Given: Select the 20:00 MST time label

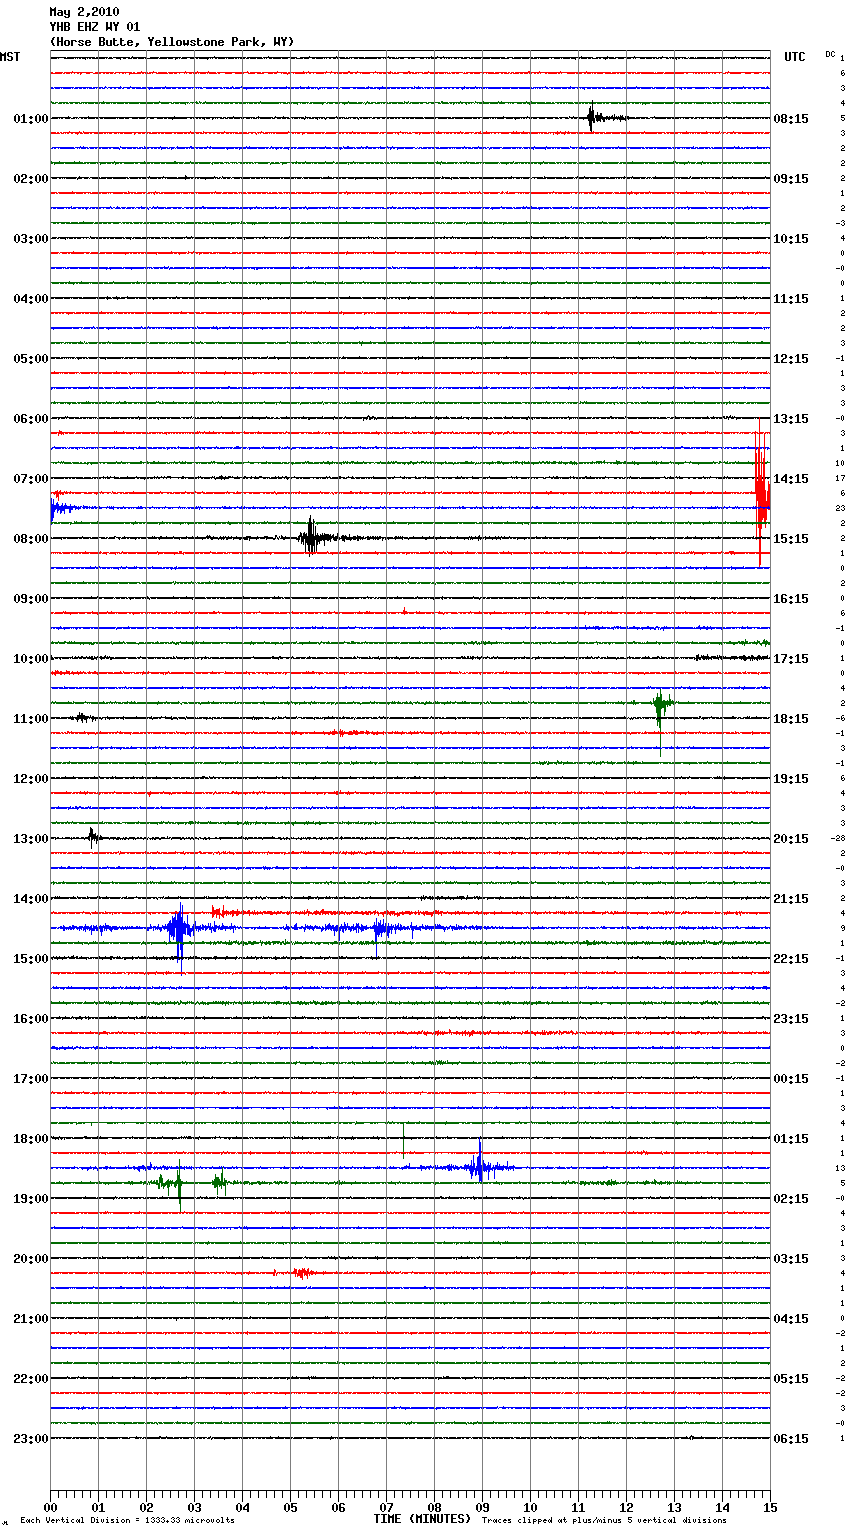Looking at the screenshot, I should [x=30, y=1259].
